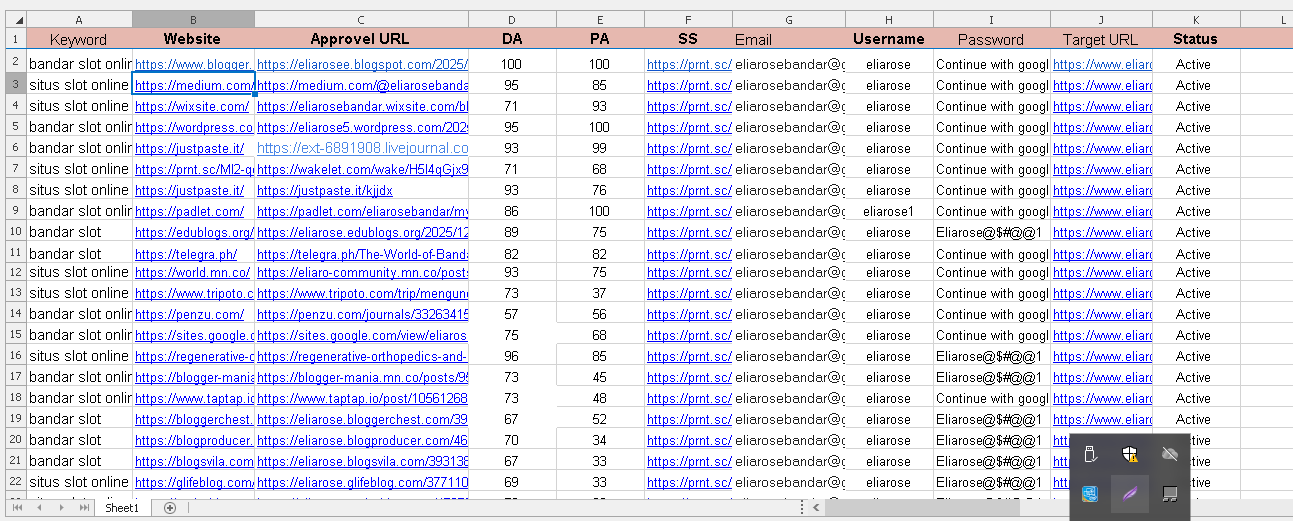
Task: Click the Website header cell
Action: point(193,39)
